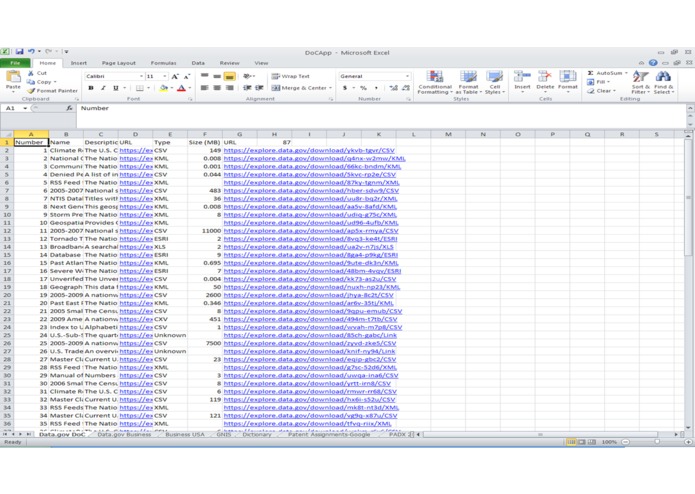This screenshot has height=494, width=695.
Task: Open the File tab
Action: (x=15, y=63)
